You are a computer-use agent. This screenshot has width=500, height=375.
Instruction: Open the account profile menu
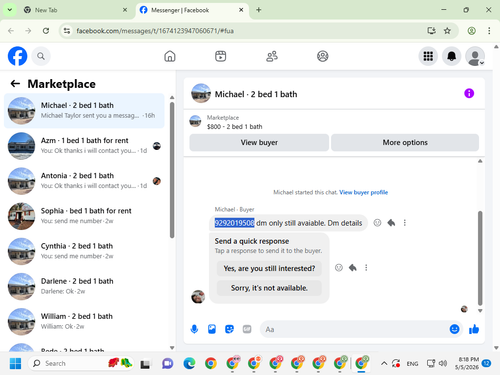(x=475, y=56)
